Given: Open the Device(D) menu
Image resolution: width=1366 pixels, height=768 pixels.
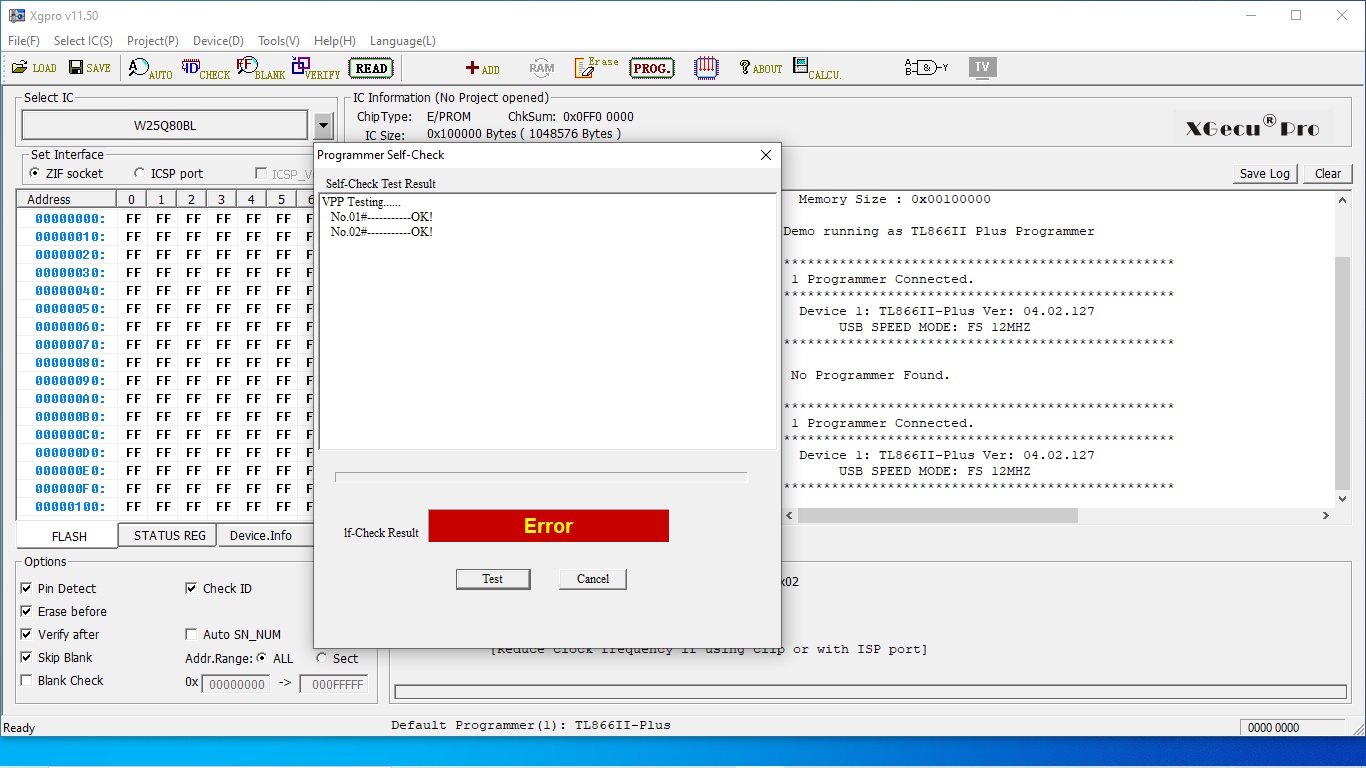Looking at the screenshot, I should pos(218,41).
